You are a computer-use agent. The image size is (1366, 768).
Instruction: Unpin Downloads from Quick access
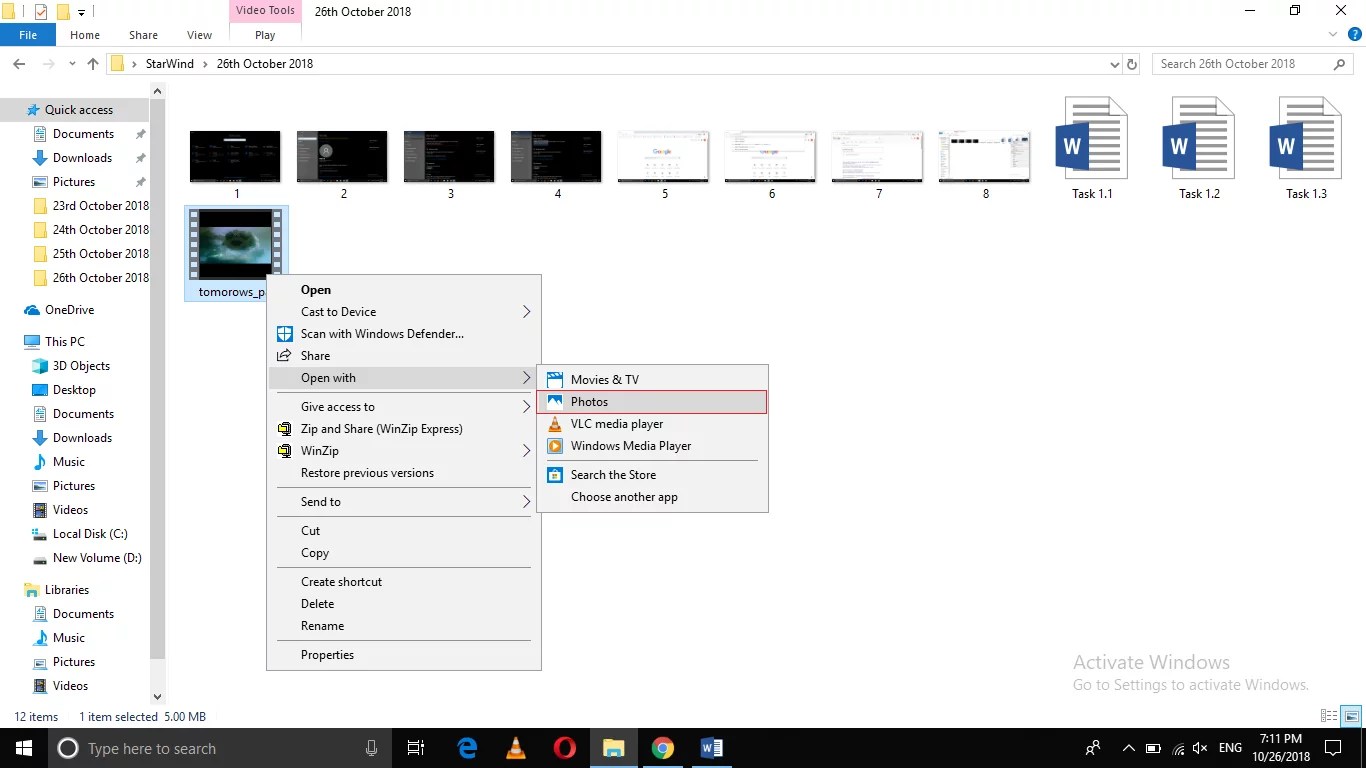click(139, 157)
